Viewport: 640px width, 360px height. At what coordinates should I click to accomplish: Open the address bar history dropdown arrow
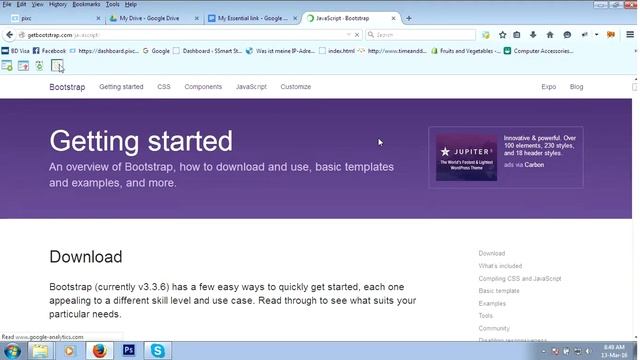point(349,35)
